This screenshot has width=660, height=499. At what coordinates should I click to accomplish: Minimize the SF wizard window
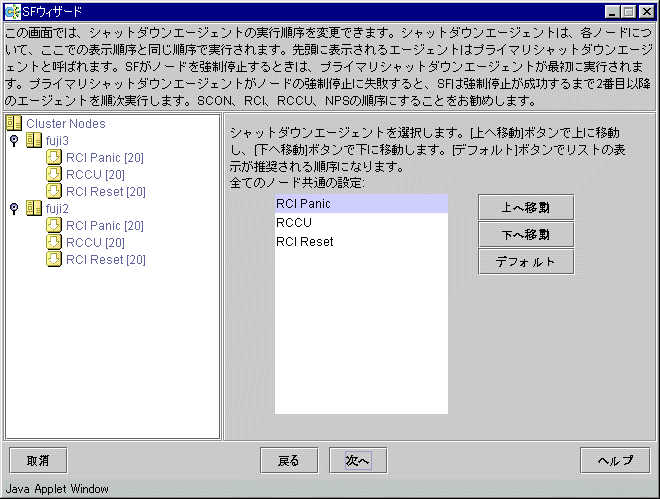coord(612,12)
